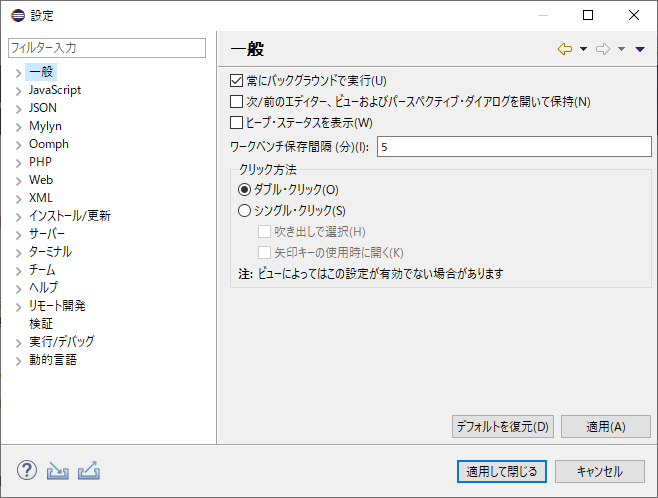Select 実行/デバッグ preferences category
The image size is (658, 498).
pyautogui.click(x=62, y=342)
